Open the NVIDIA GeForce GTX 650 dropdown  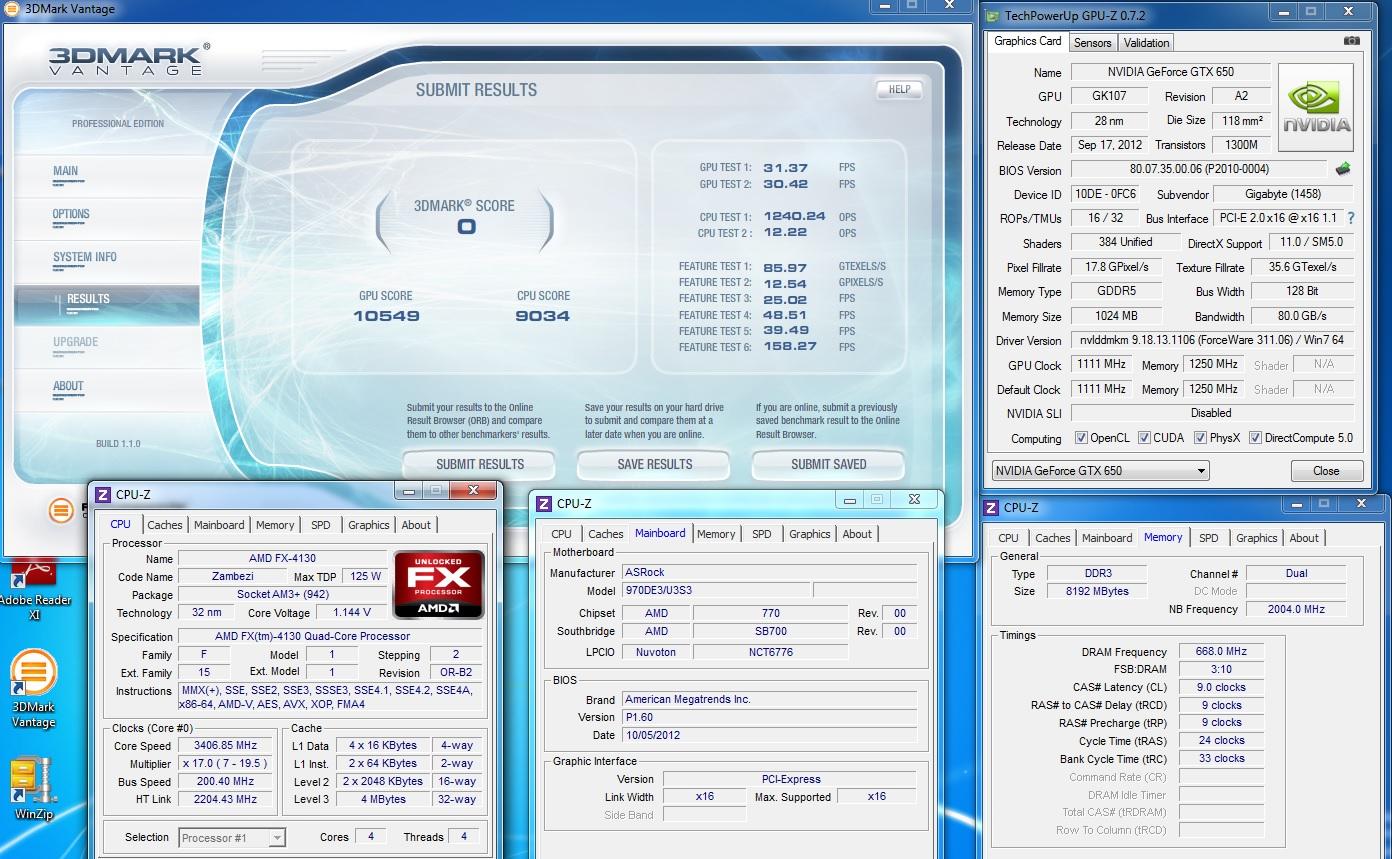point(1100,470)
